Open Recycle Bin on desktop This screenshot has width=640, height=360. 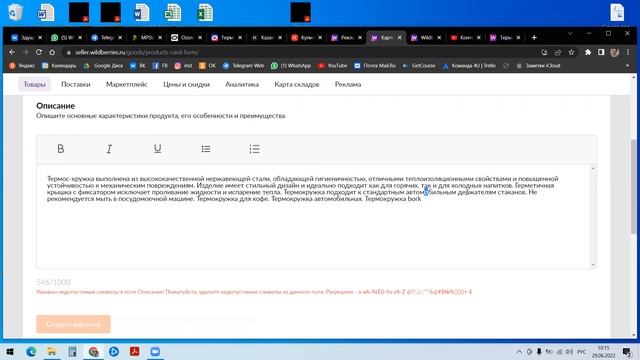[16, 12]
